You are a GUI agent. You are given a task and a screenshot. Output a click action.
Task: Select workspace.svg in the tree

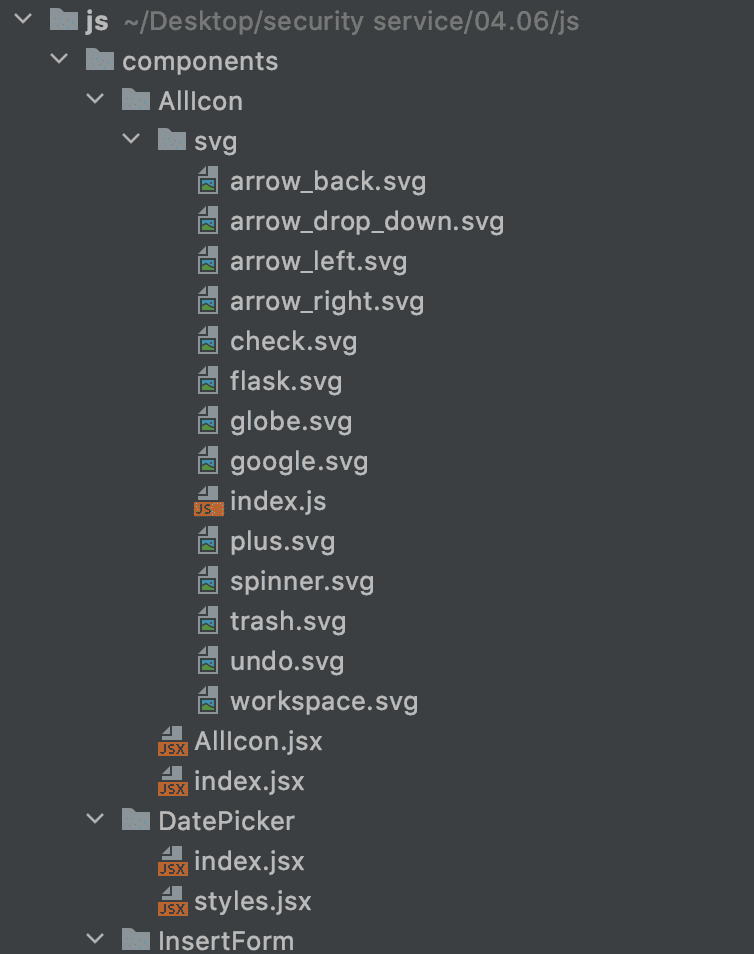click(323, 701)
